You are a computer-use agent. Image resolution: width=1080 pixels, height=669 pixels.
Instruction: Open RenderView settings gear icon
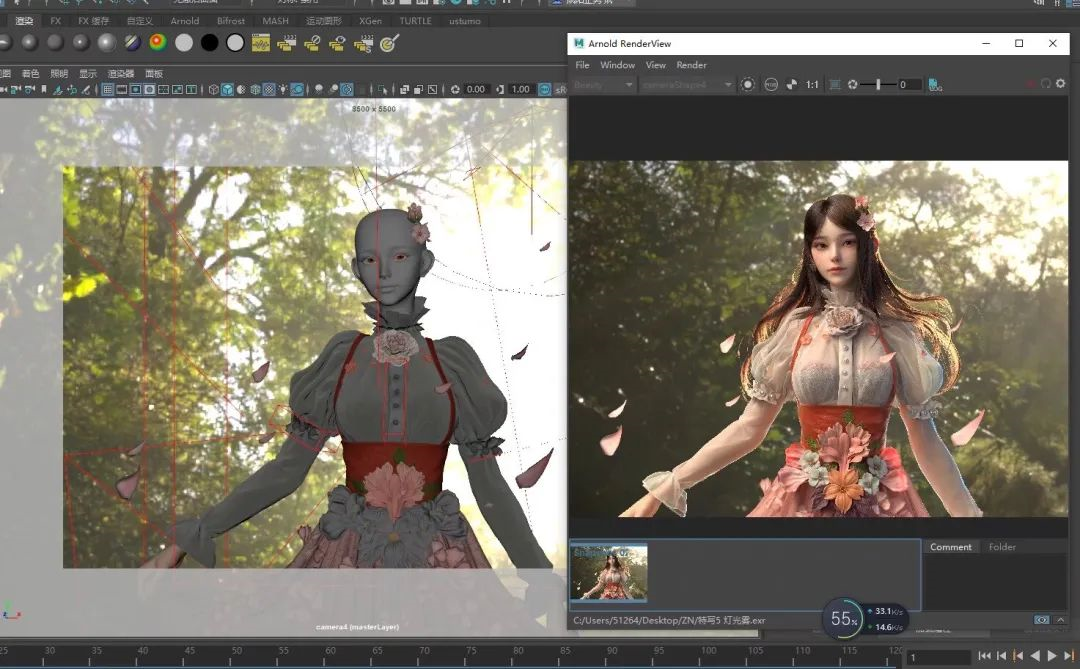coord(1061,84)
